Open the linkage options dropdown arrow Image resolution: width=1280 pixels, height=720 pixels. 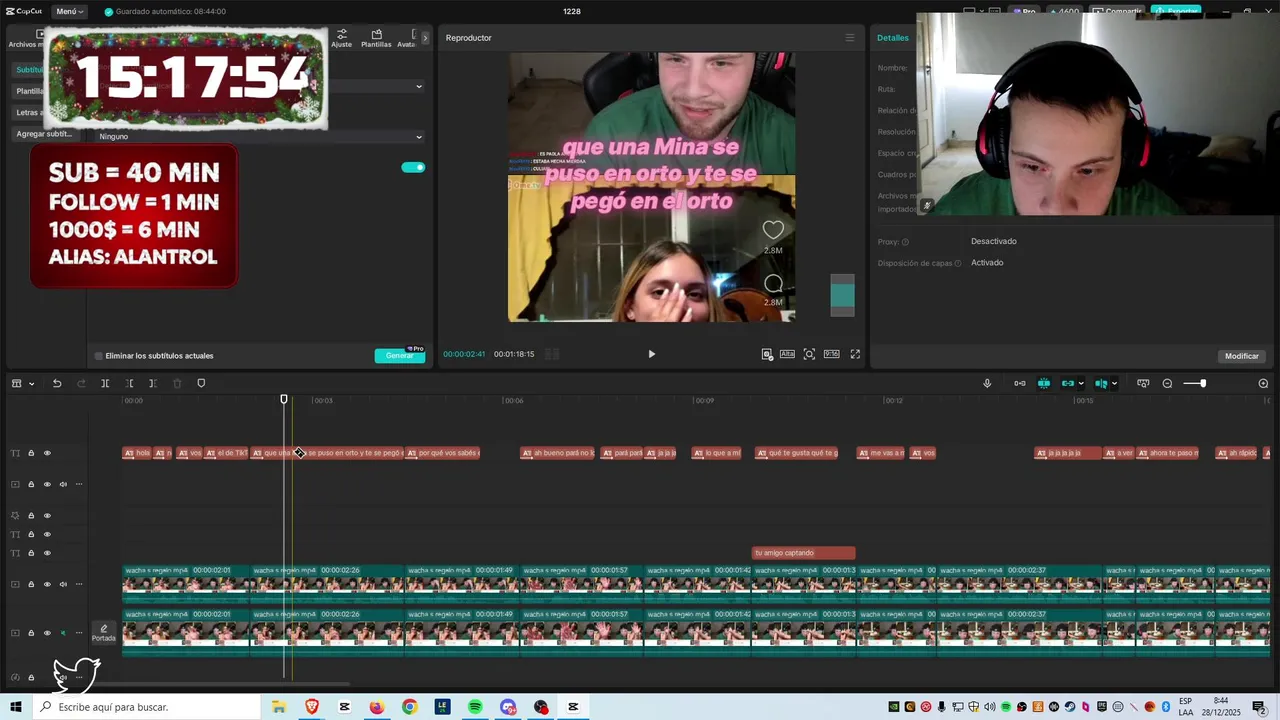pos(1081,383)
